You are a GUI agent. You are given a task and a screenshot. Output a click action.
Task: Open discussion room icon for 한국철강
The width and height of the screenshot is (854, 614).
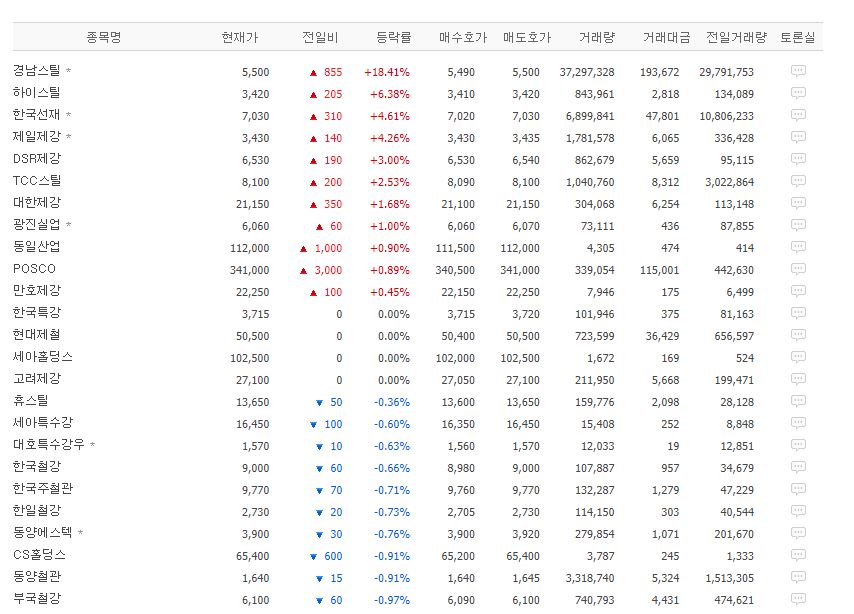pos(798,467)
